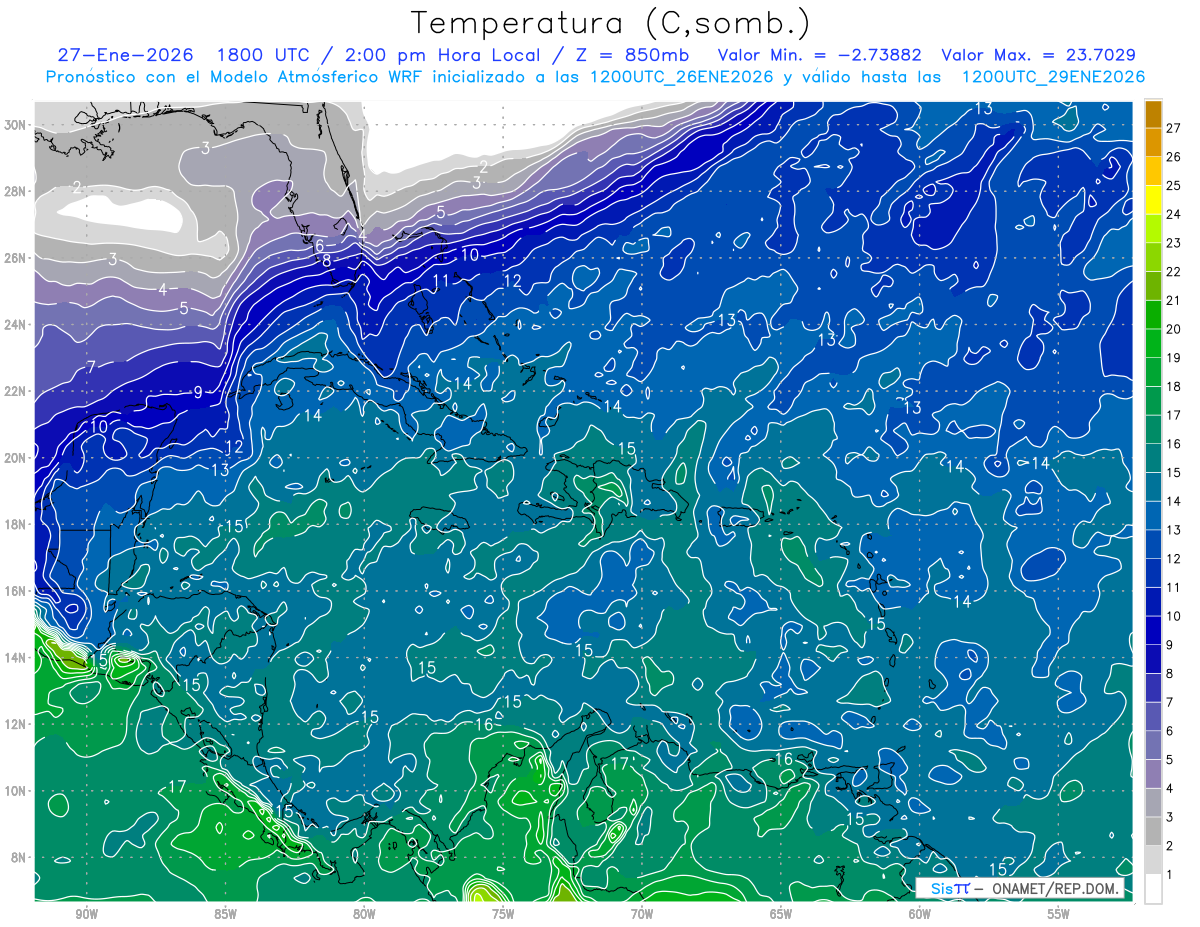Click the white bottom segment of the color bar
The width and height of the screenshot is (1200, 927).
tap(1154, 889)
